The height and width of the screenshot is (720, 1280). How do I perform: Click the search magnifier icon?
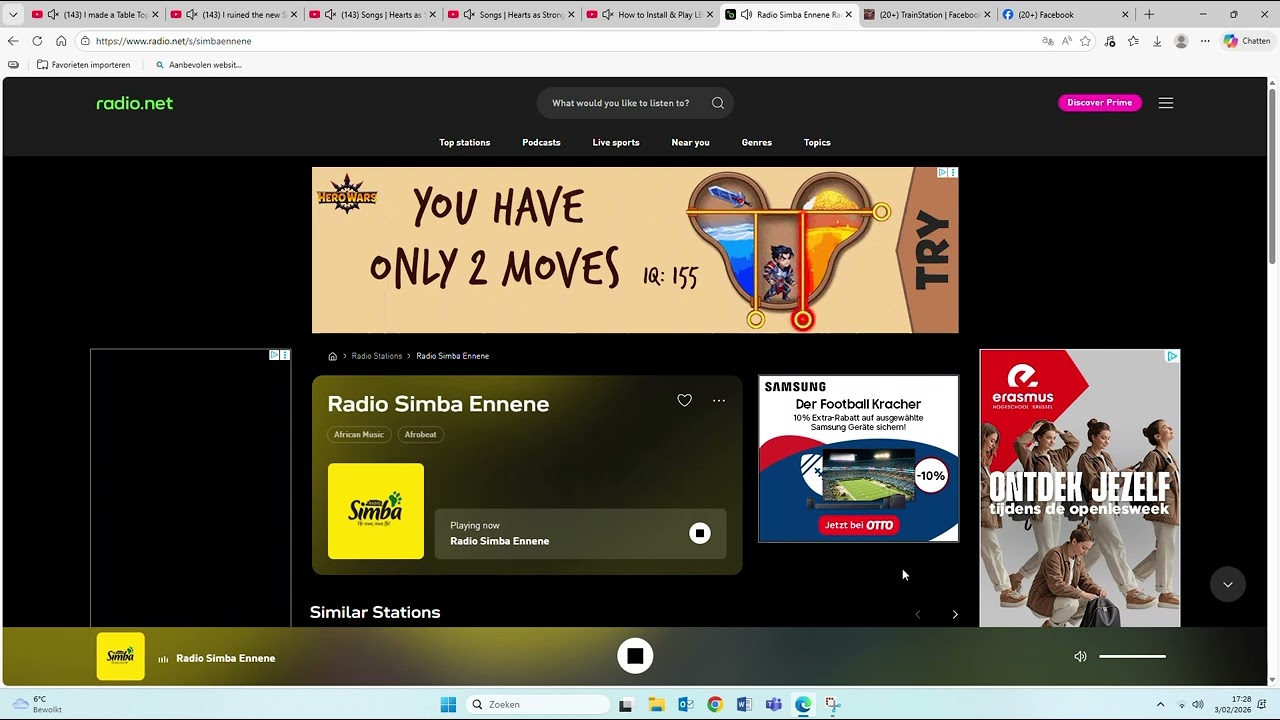click(718, 103)
